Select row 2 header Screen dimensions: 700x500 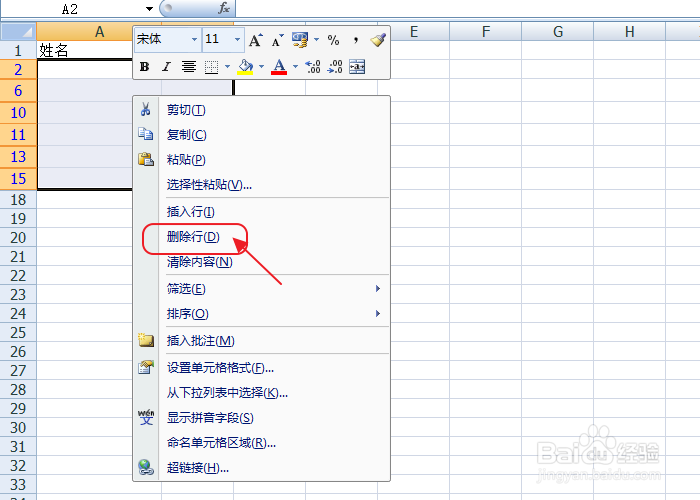(x=18, y=69)
